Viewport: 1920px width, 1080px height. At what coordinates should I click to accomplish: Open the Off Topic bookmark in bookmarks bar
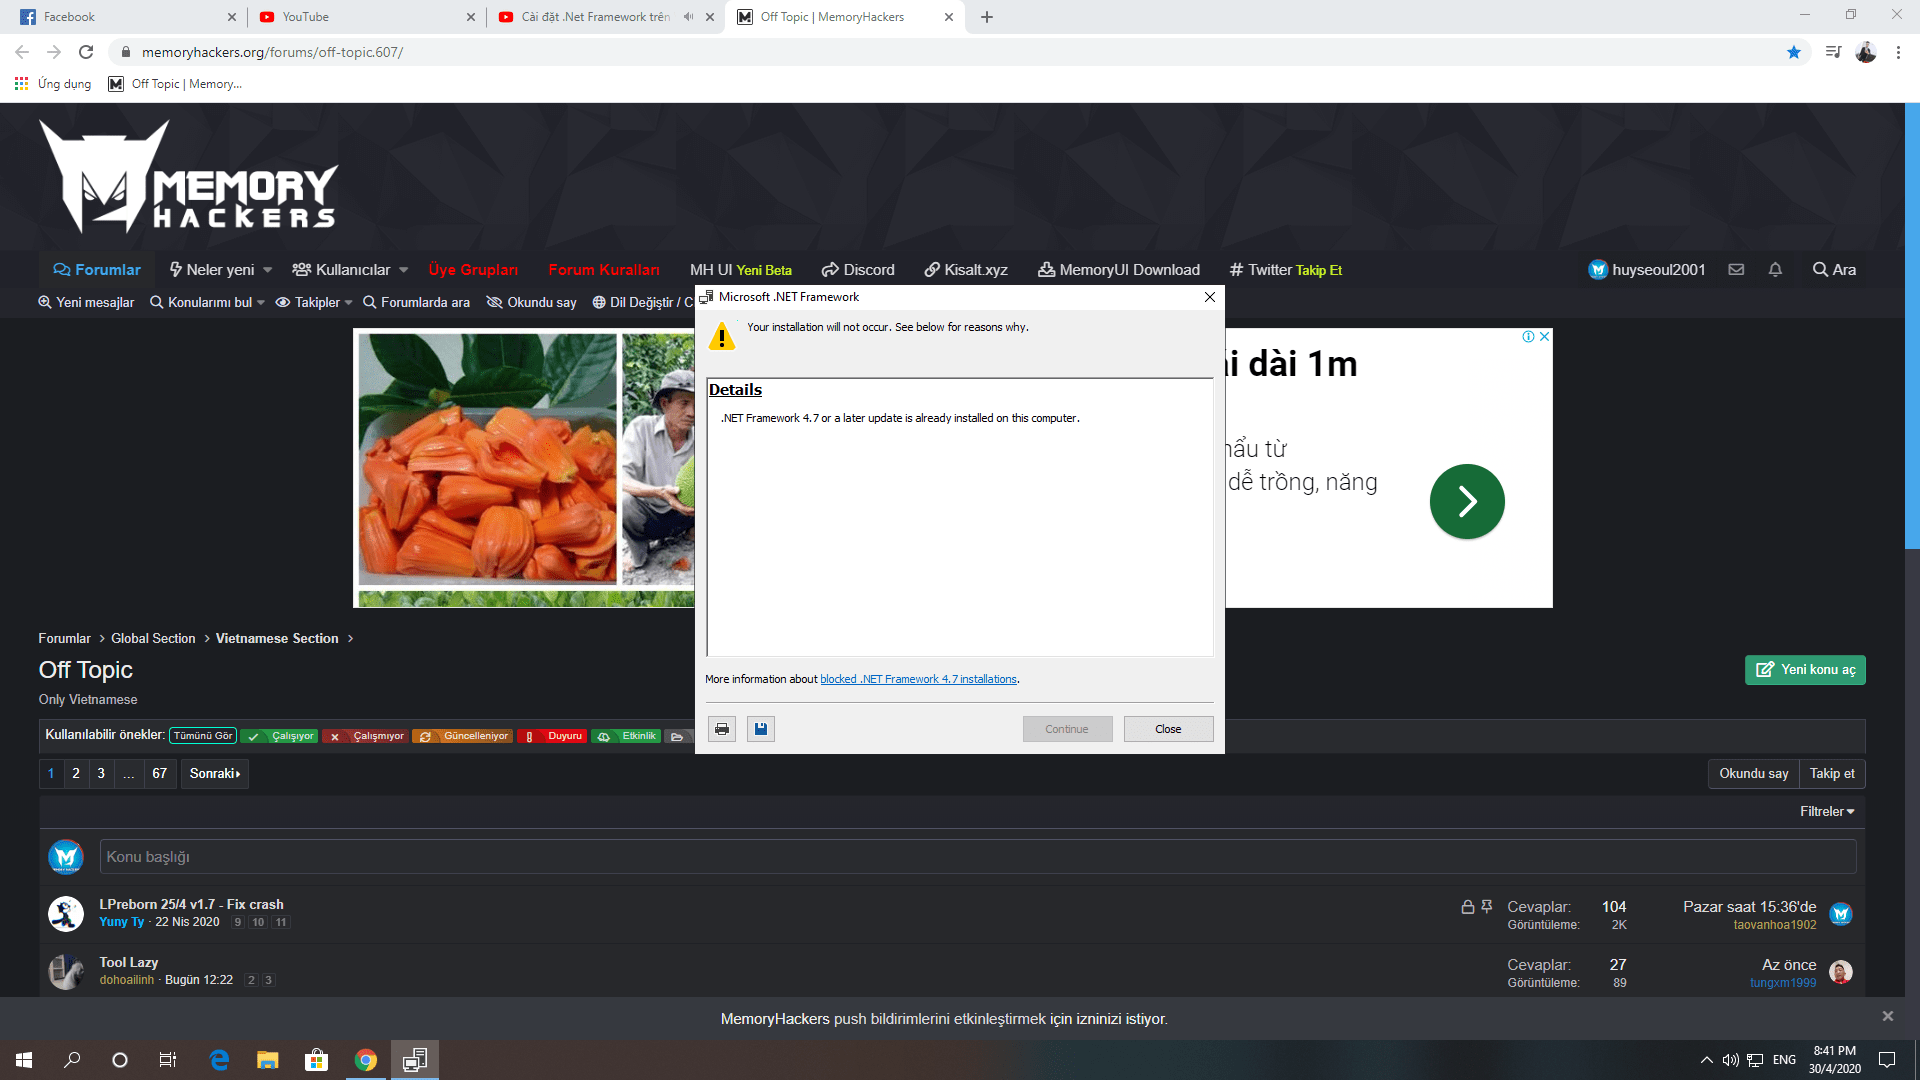pos(176,84)
